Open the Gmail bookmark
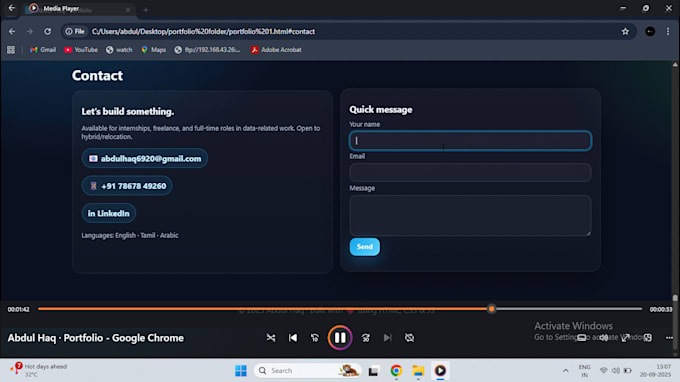The image size is (680, 382). (x=42, y=50)
